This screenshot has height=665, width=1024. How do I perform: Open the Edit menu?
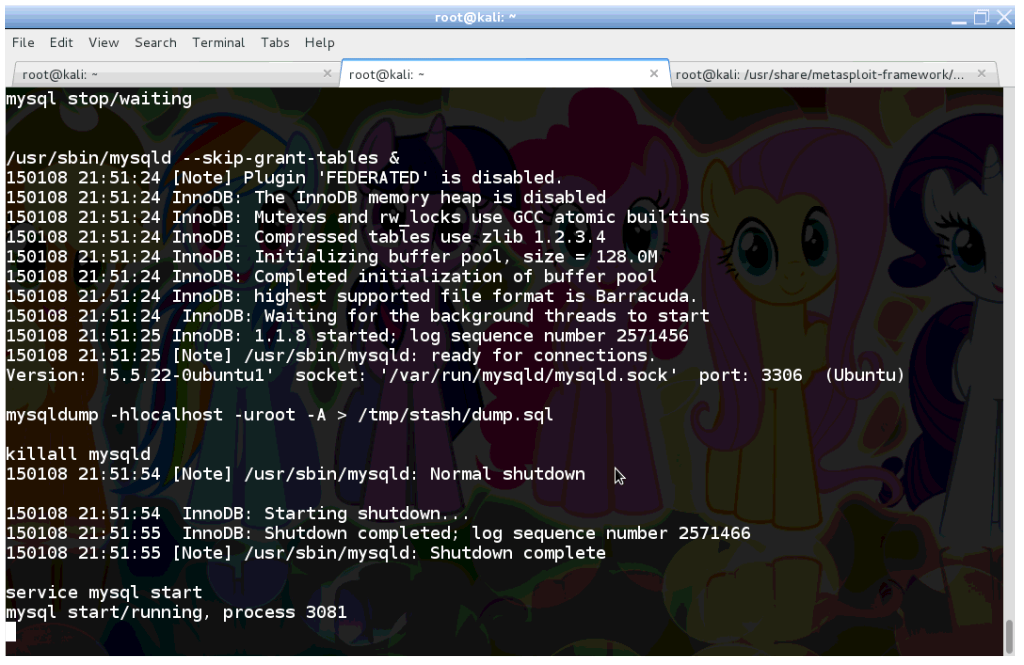[61, 42]
